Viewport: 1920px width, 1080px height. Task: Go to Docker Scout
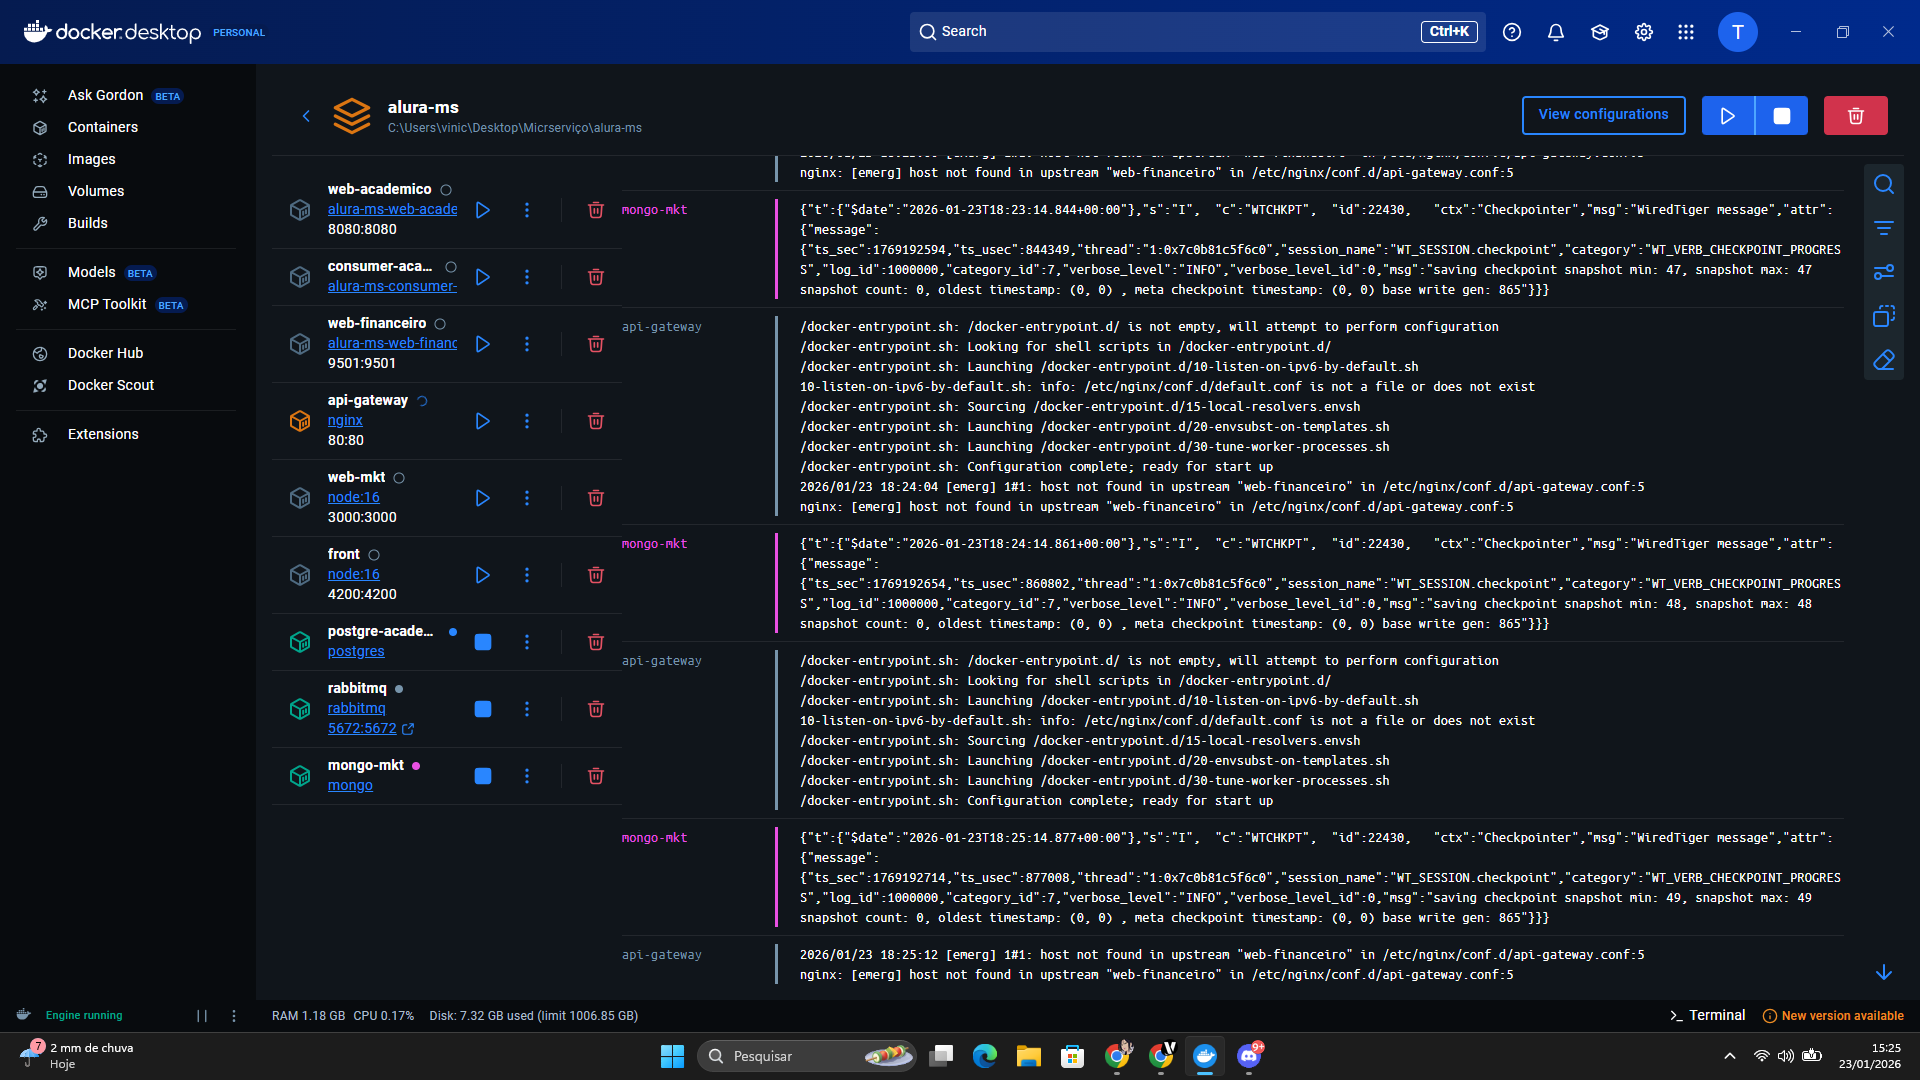tap(110, 385)
